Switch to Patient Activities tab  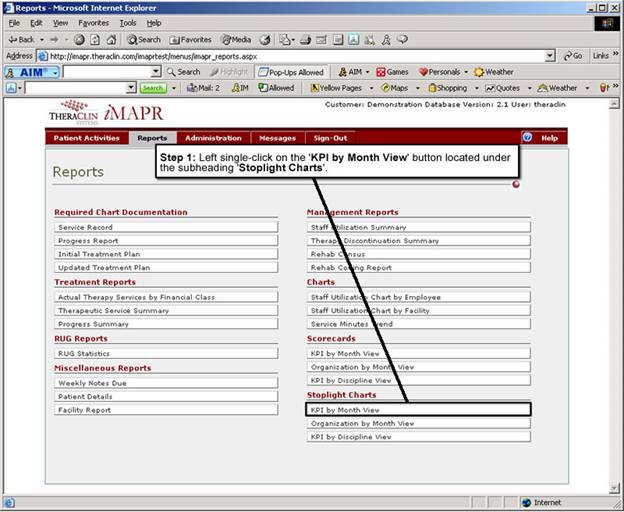(86, 138)
